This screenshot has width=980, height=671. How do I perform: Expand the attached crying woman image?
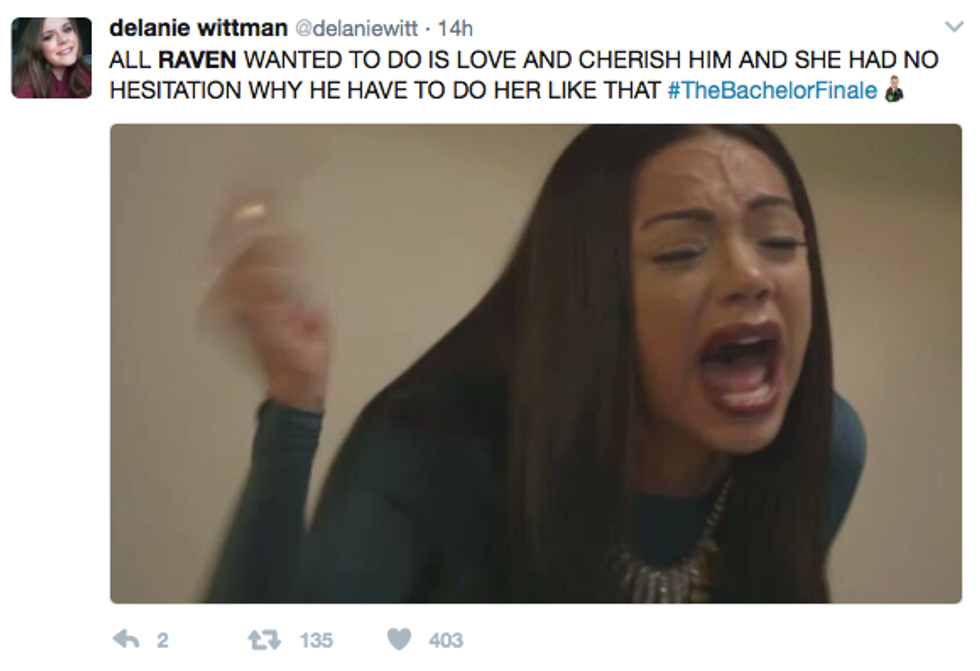click(536, 363)
